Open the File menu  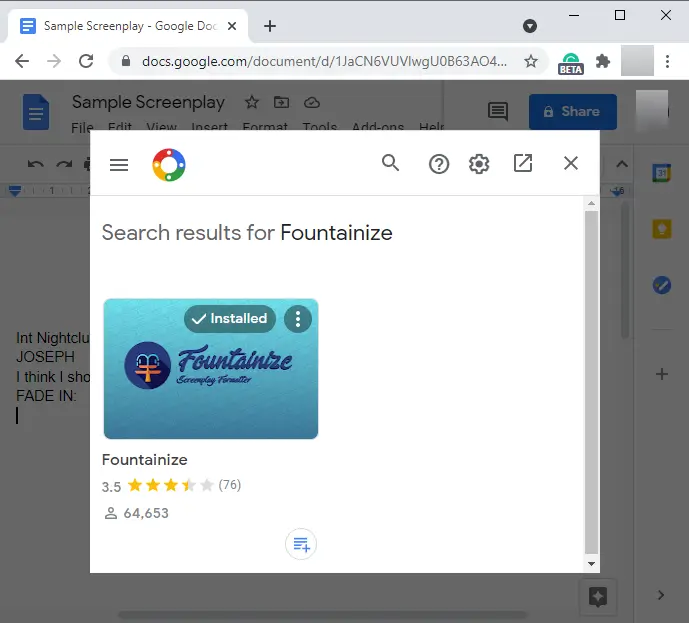82,127
